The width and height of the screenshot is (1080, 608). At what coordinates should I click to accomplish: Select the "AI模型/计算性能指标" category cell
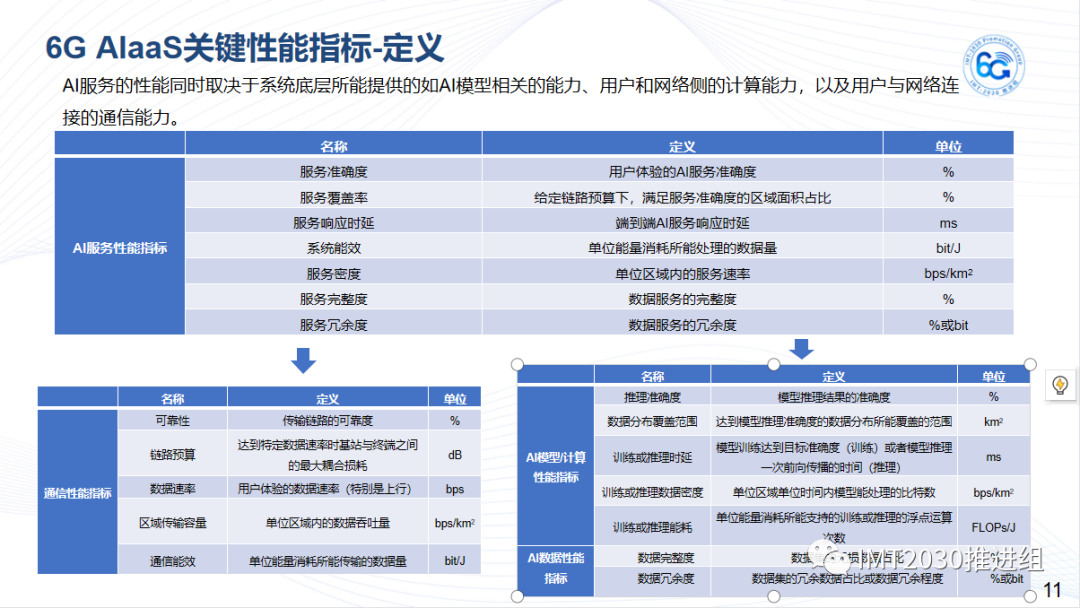[555, 465]
